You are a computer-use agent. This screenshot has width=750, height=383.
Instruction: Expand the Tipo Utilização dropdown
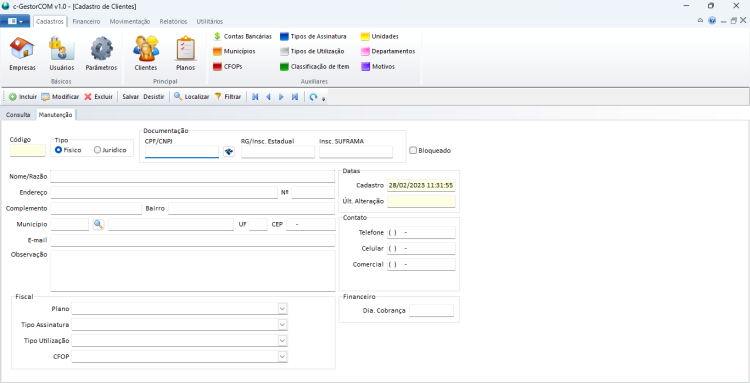click(x=282, y=340)
